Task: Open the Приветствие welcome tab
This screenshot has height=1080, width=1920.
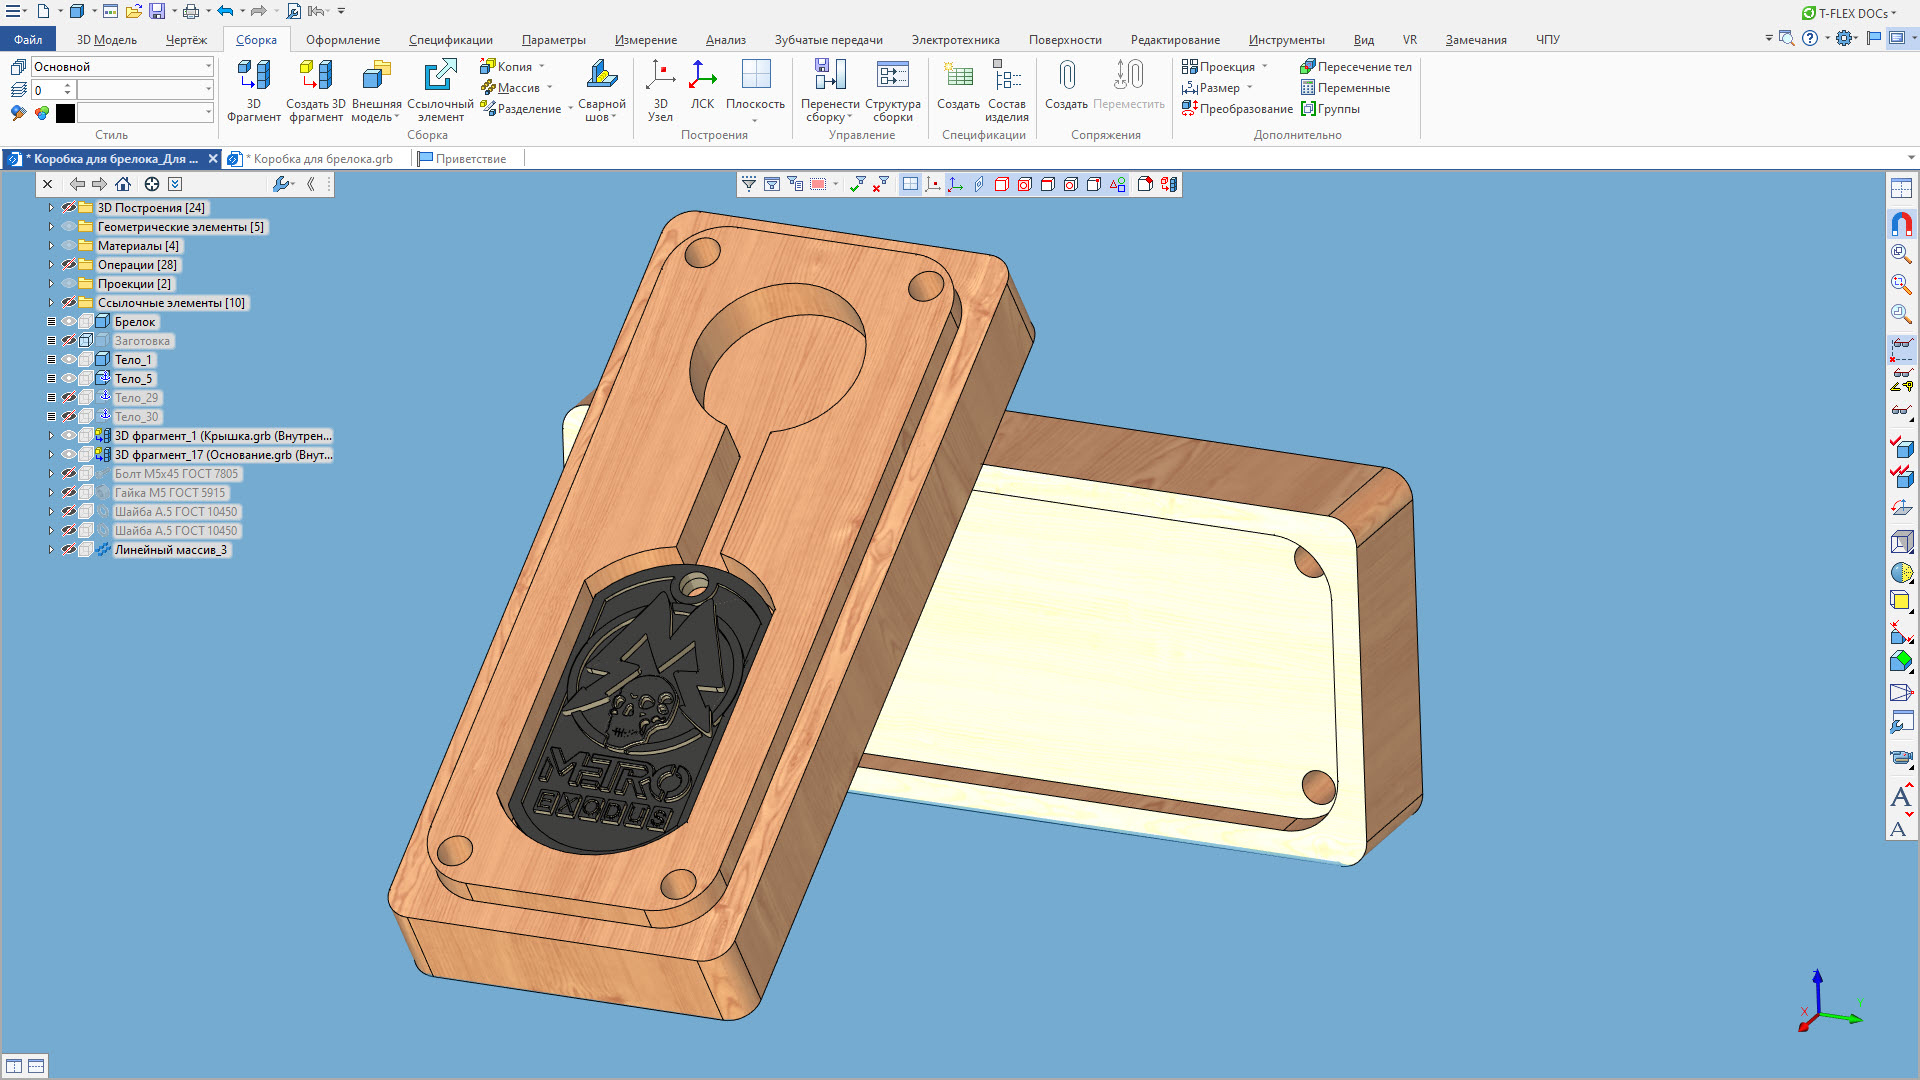Action: pyautogui.click(x=462, y=159)
